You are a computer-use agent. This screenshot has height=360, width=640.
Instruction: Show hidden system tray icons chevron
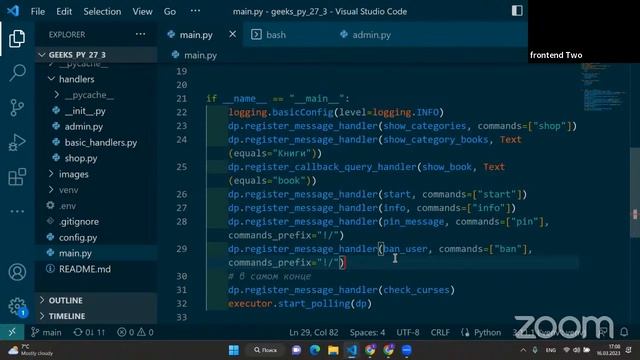pyautogui.click(x=523, y=350)
